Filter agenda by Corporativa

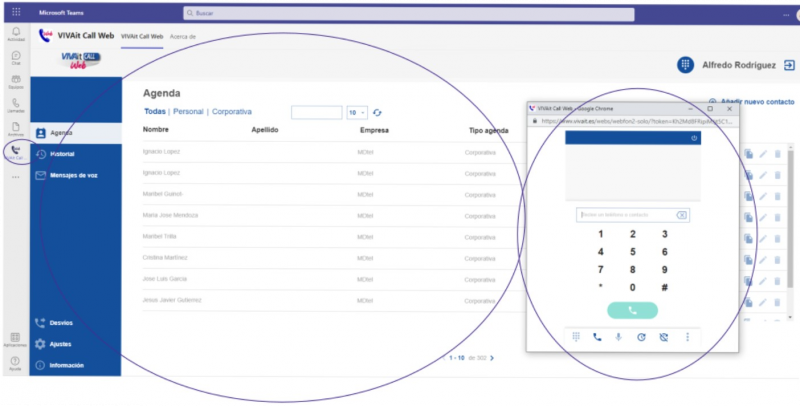click(232, 112)
